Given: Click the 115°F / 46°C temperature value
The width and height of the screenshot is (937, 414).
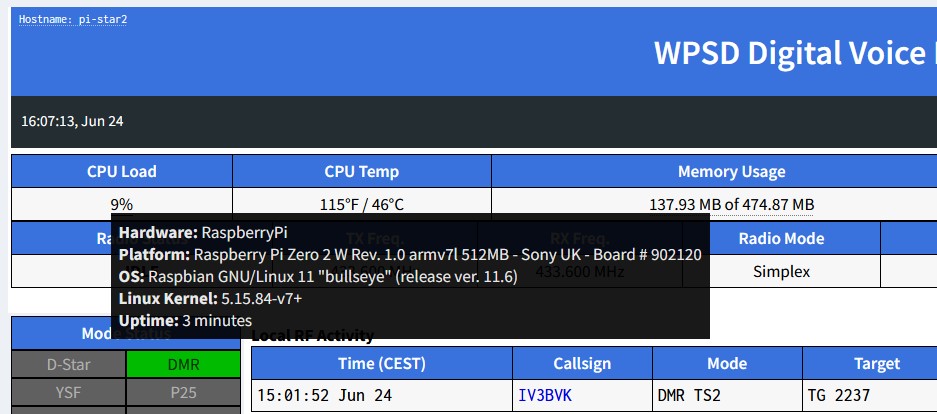Looking at the screenshot, I should click(362, 205).
